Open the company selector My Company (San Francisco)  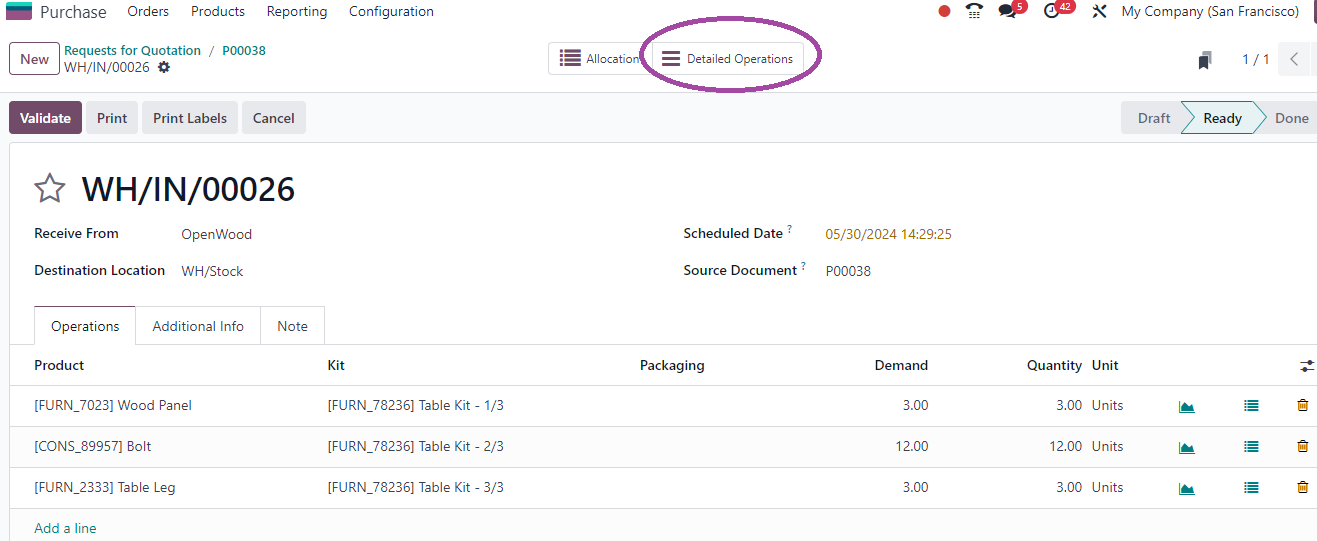1210,12
